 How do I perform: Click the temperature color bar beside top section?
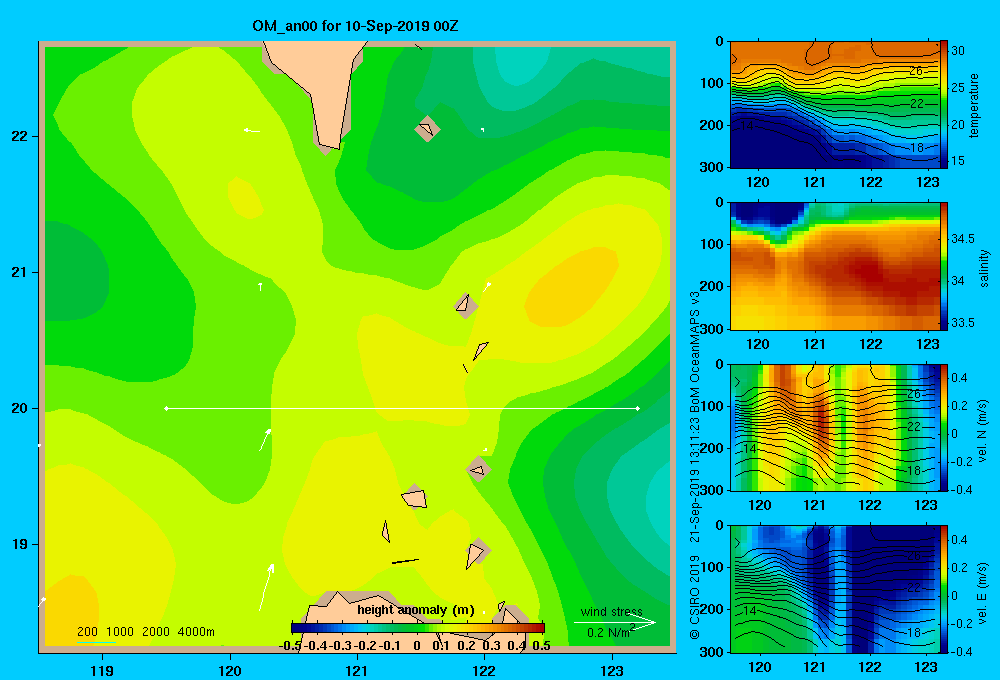(943, 104)
